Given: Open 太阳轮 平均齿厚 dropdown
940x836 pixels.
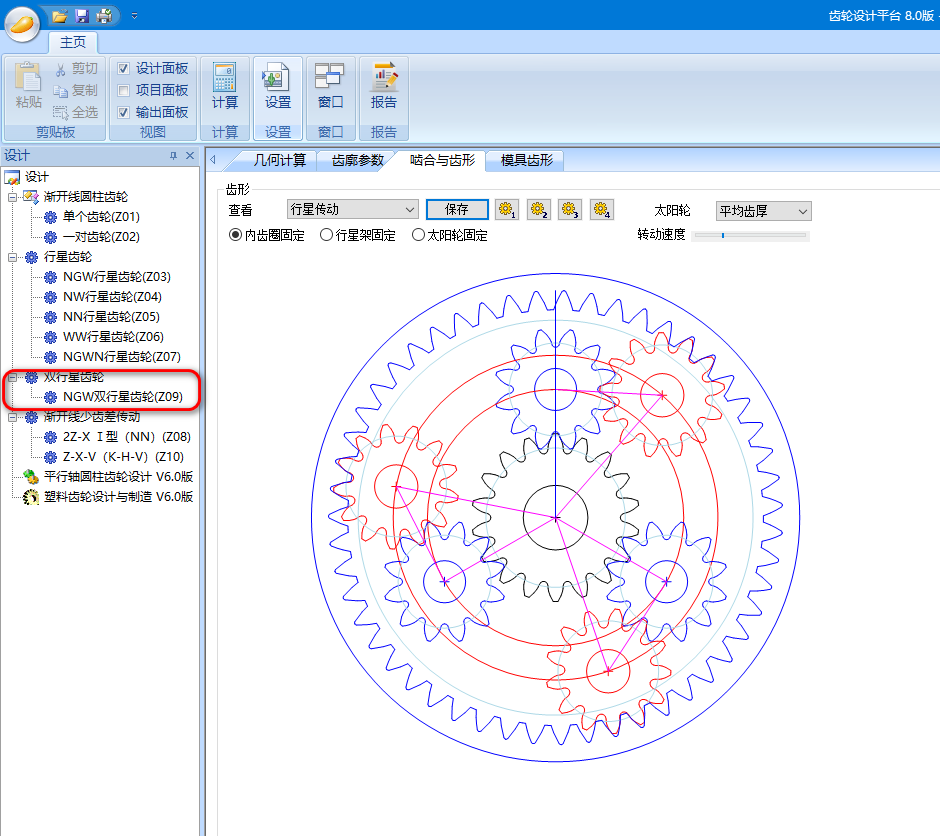Looking at the screenshot, I should click(764, 211).
